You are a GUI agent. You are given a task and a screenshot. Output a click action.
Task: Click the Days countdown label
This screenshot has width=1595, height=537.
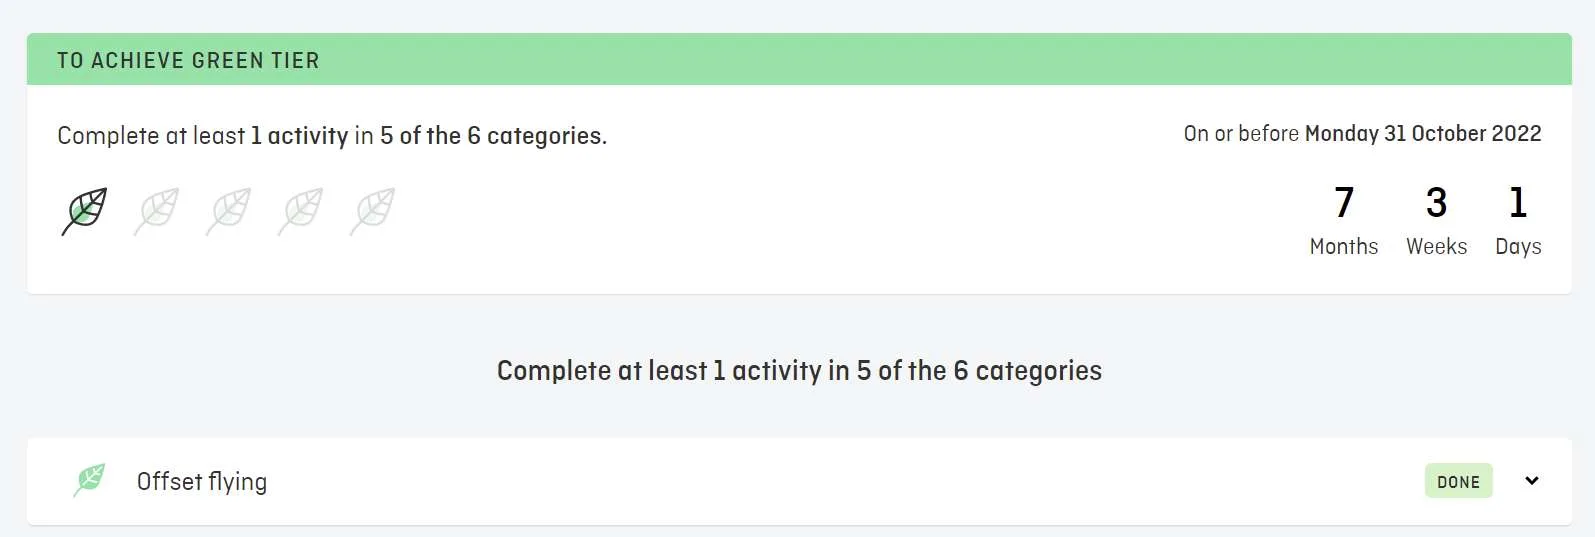click(x=1517, y=247)
